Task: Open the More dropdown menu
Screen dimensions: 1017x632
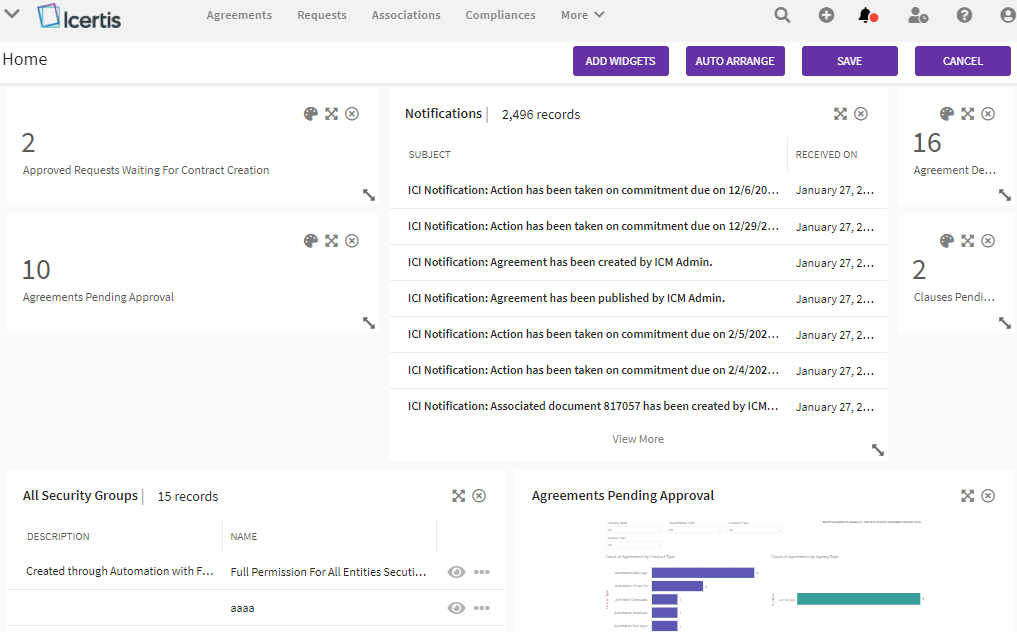Action: pyautogui.click(x=582, y=15)
